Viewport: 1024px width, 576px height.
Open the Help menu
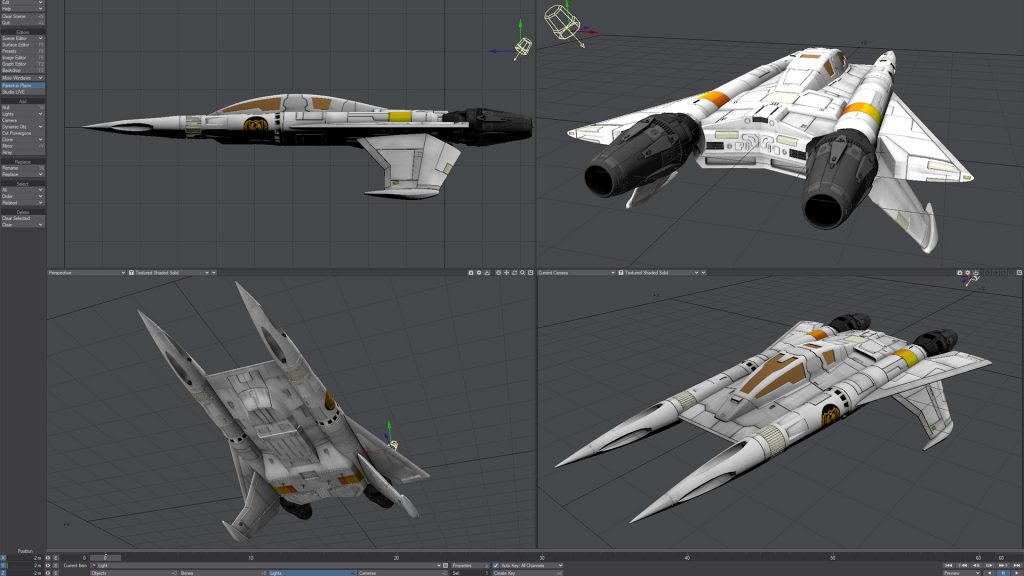tap(22, 10)
